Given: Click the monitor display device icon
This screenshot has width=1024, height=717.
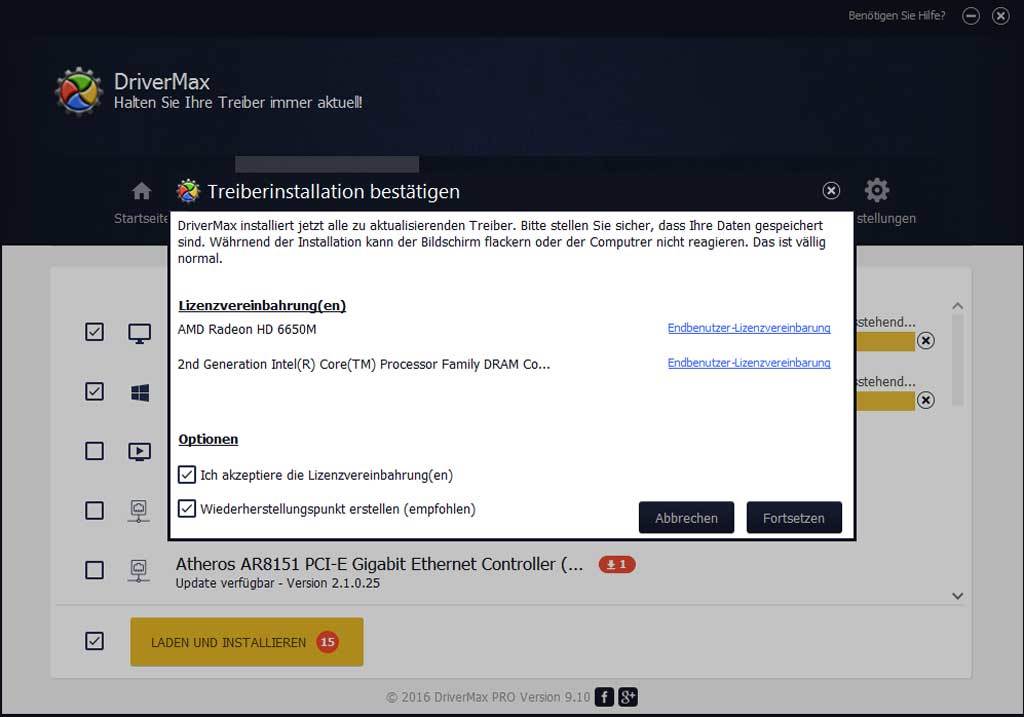Looking at the screenshot, I should (x=139, y=333).
